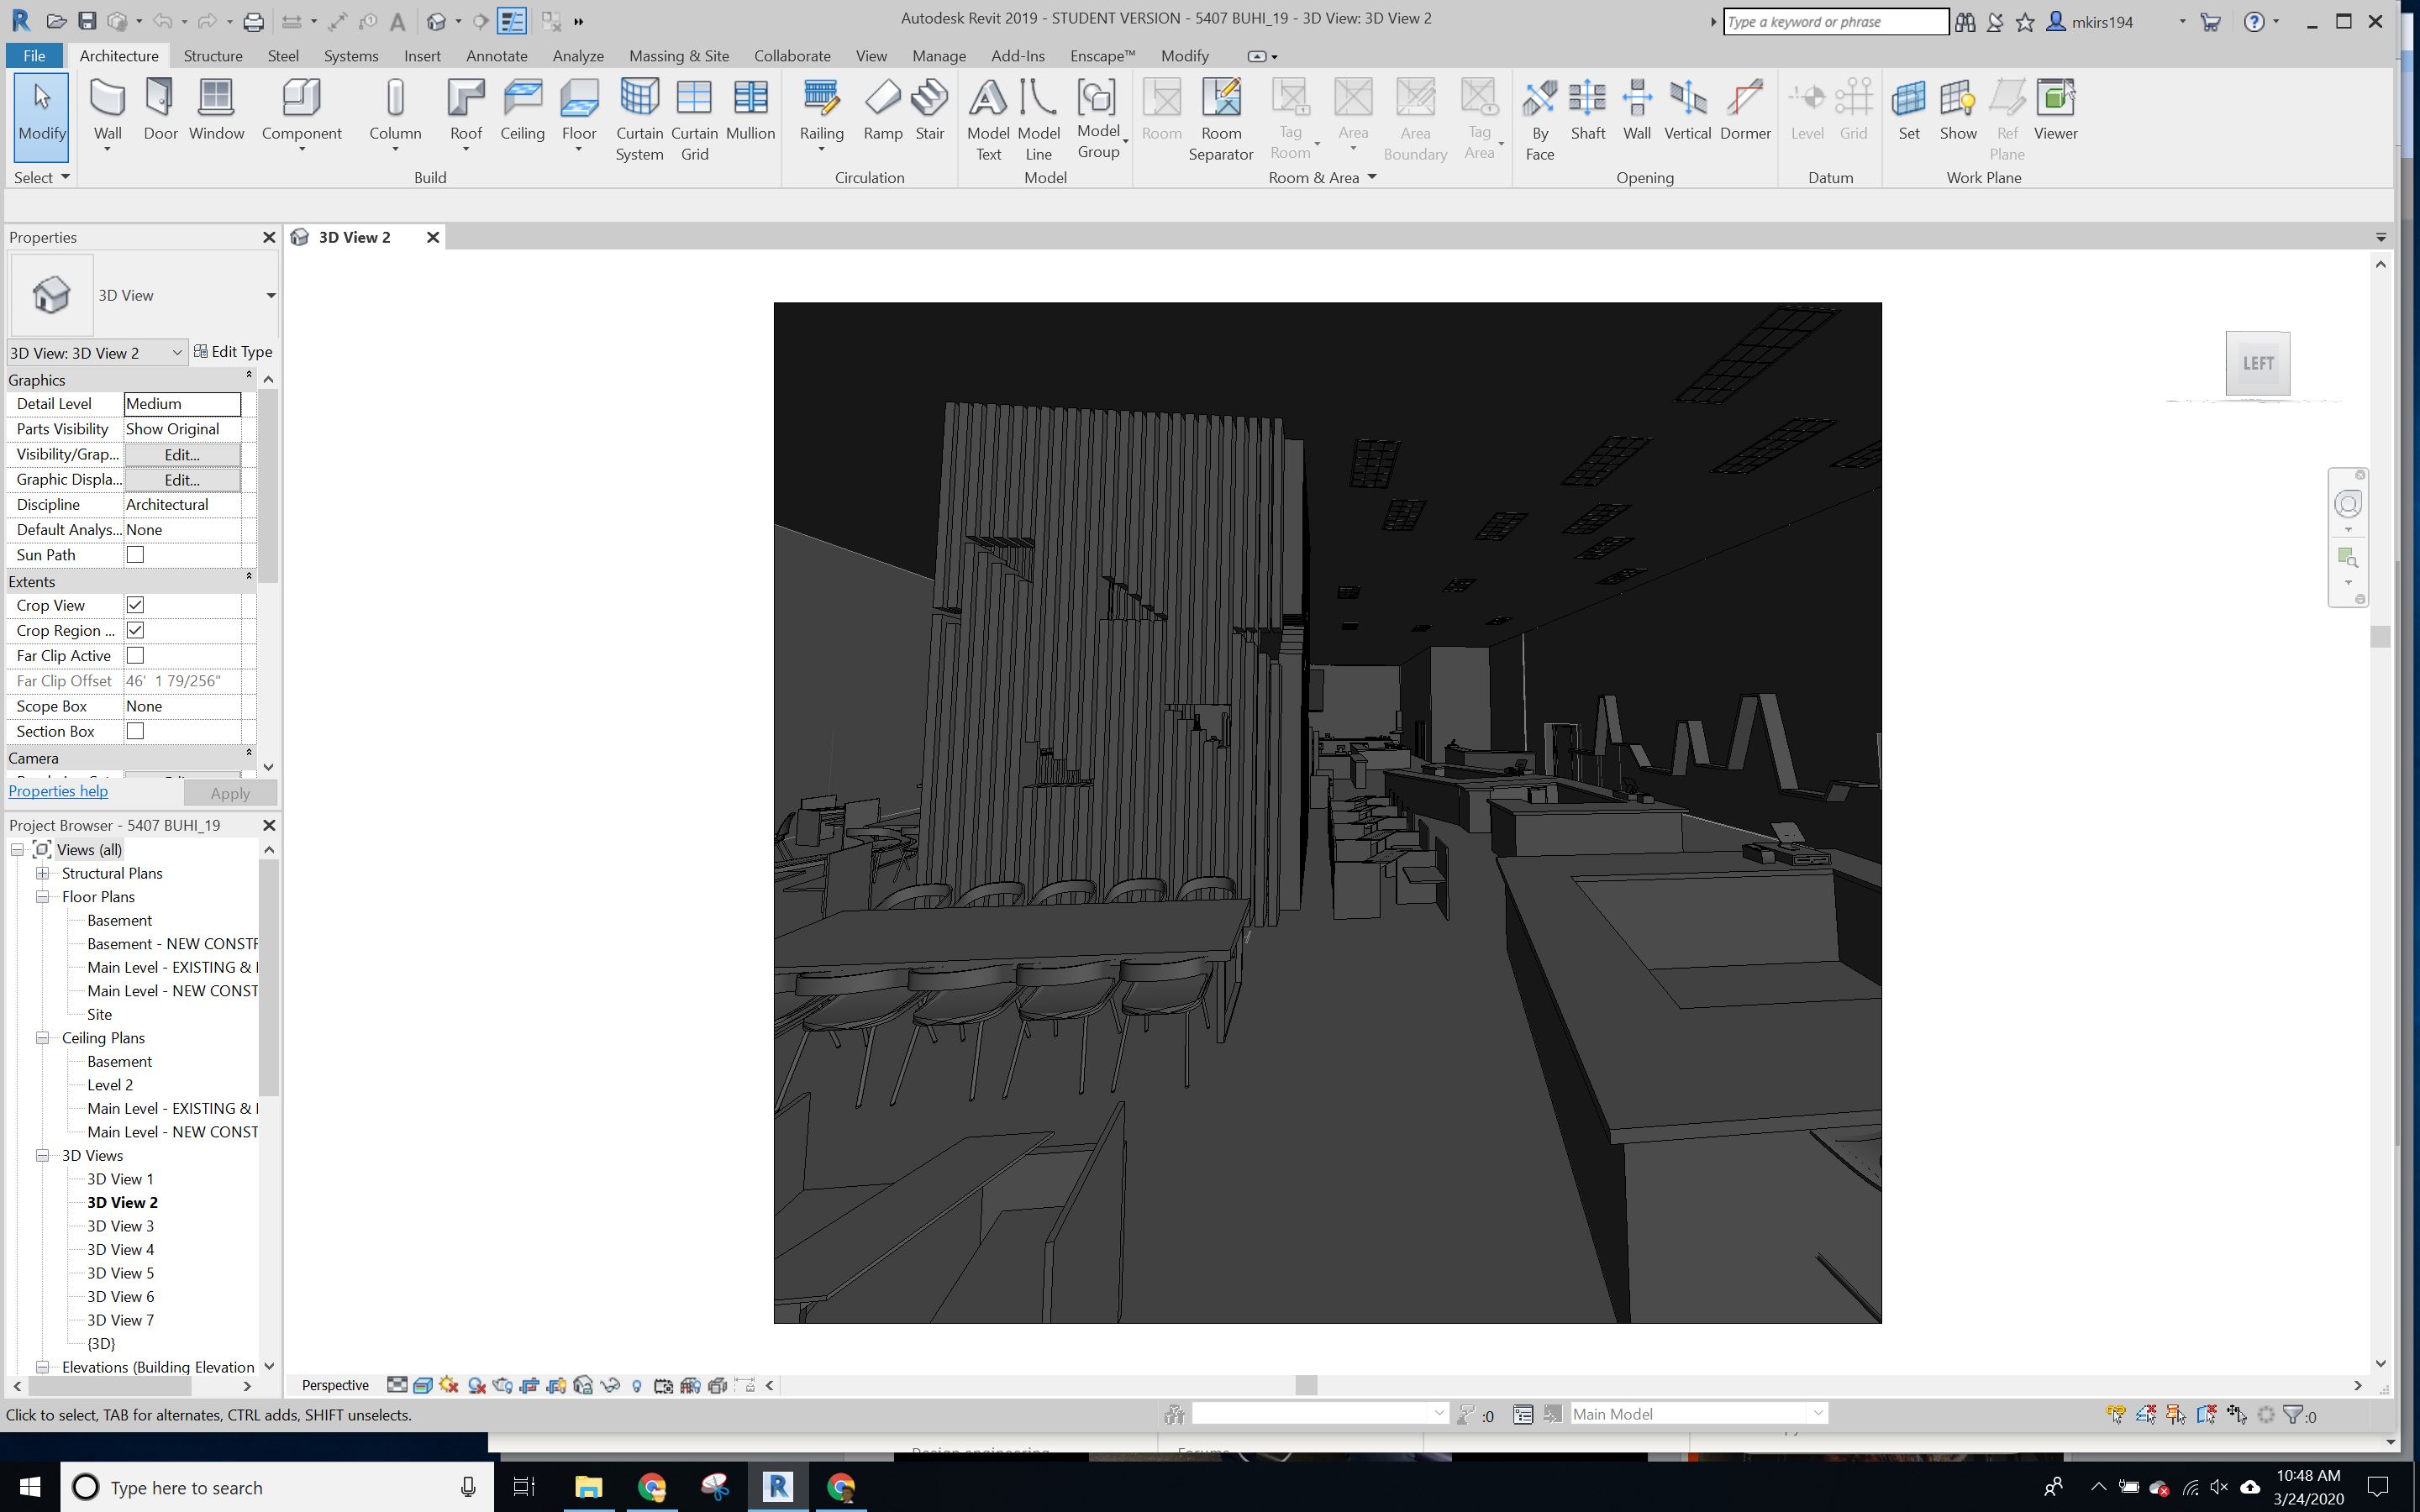Check the Far Clip Active box
Viewport: 2420px width, 1512px height.
(x=135, y=656)
